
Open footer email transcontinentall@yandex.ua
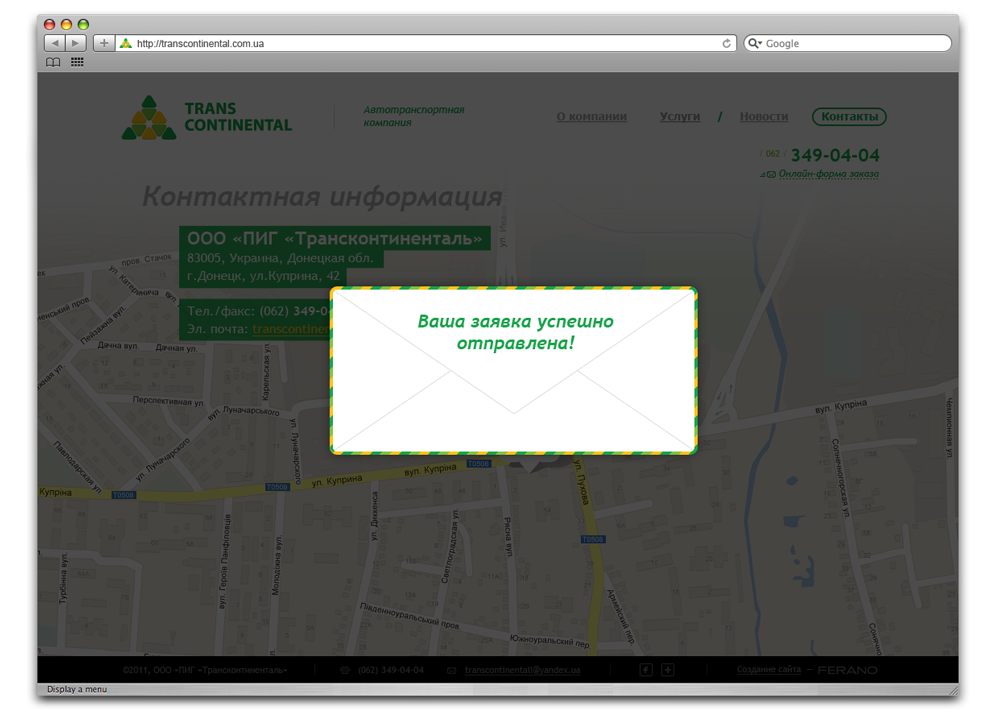522,670
